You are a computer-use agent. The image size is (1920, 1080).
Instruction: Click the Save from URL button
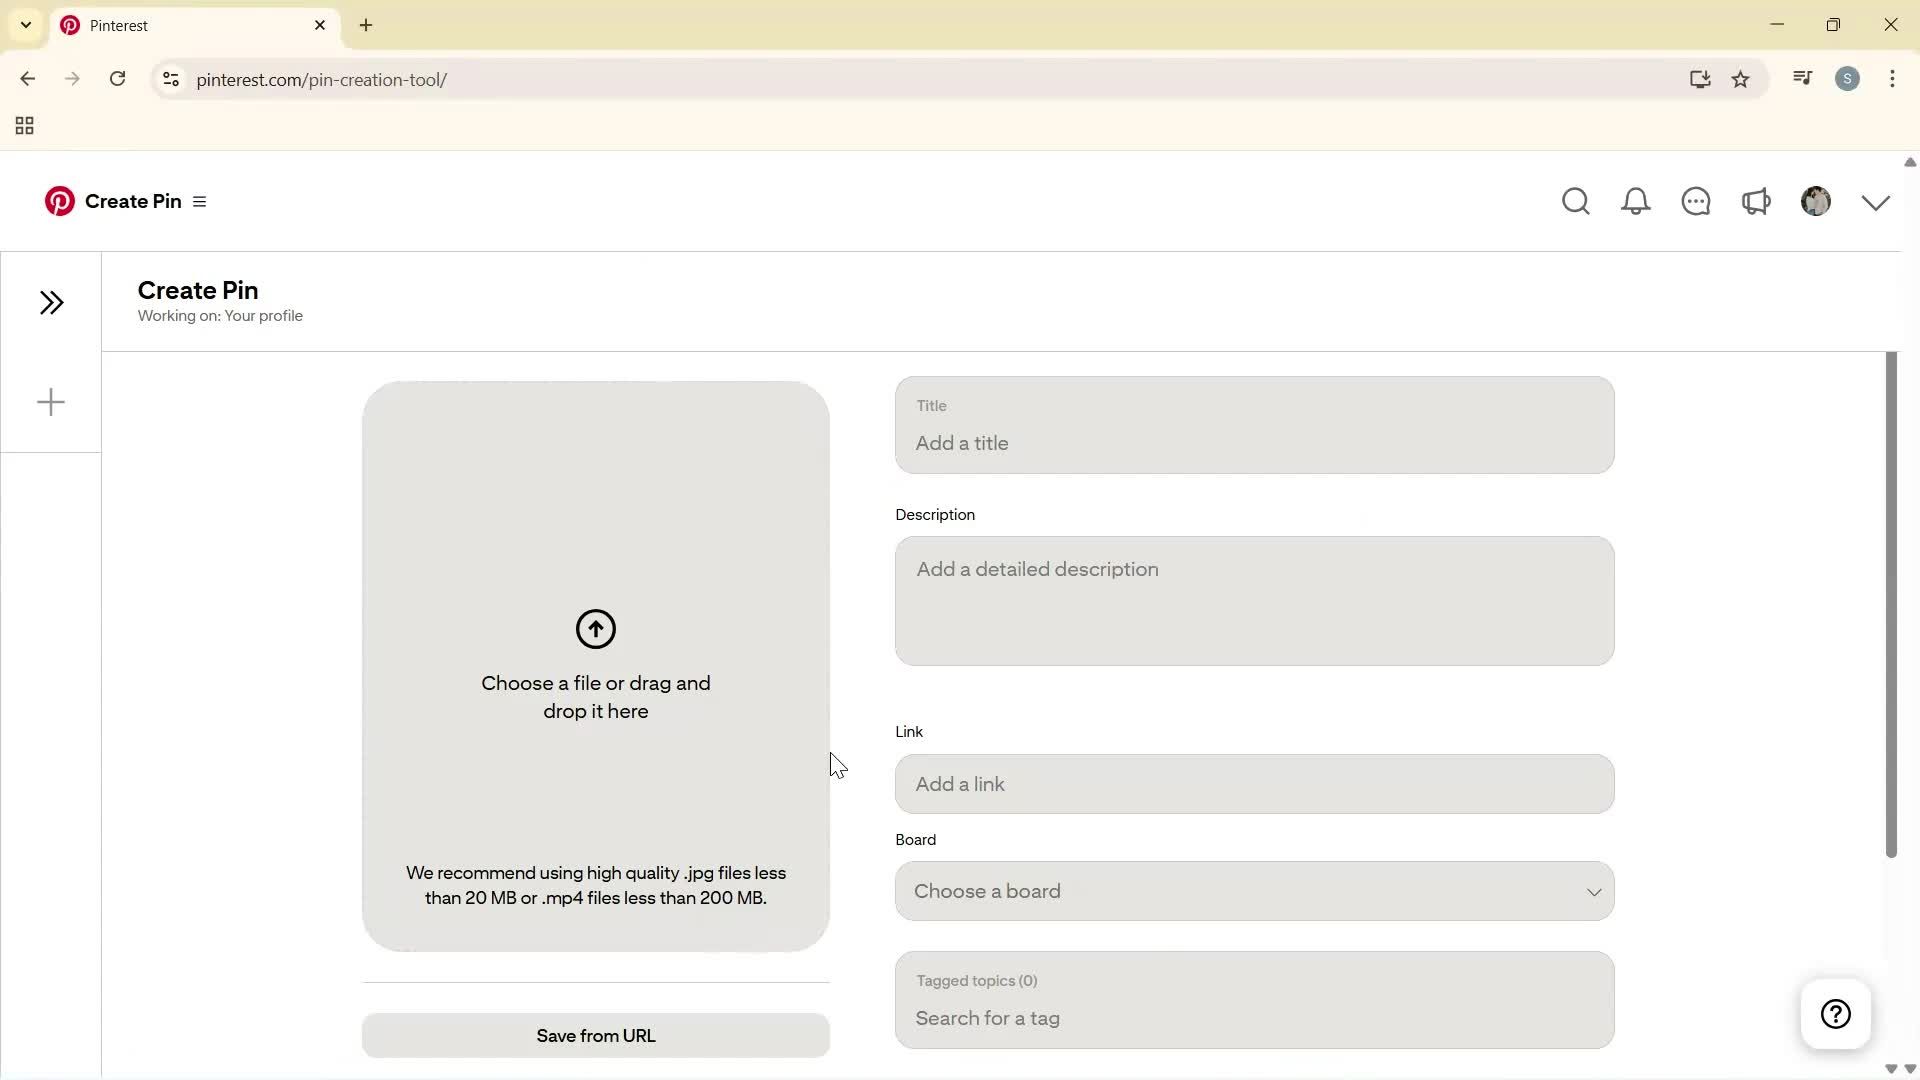[x=595, y=1035]
